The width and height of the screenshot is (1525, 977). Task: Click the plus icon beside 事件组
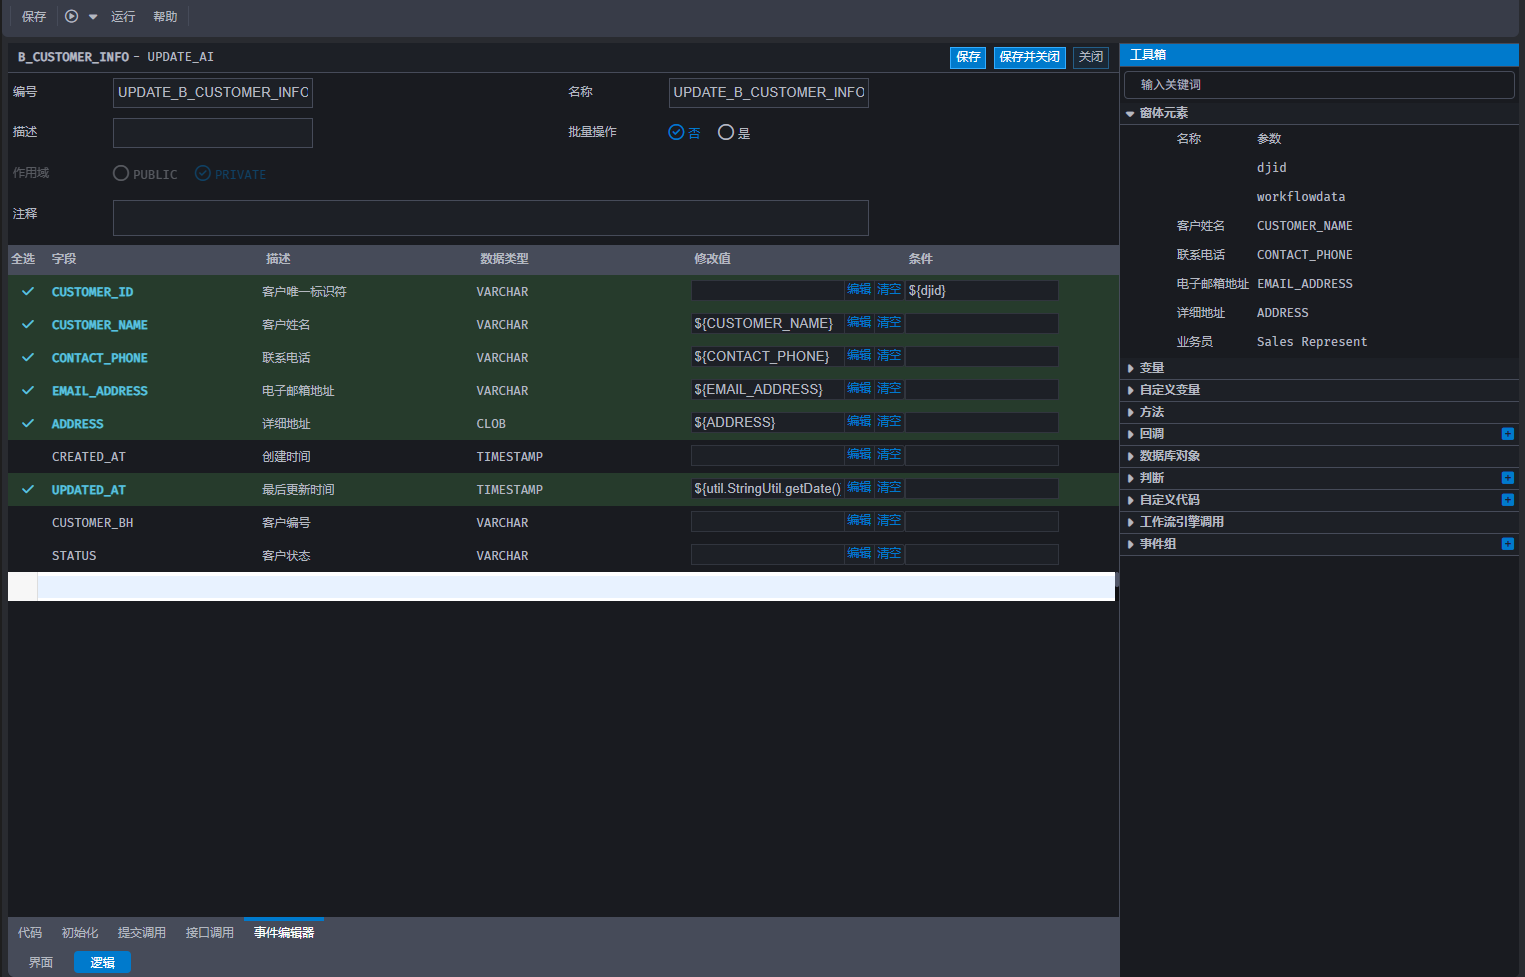coord(1507,544)
